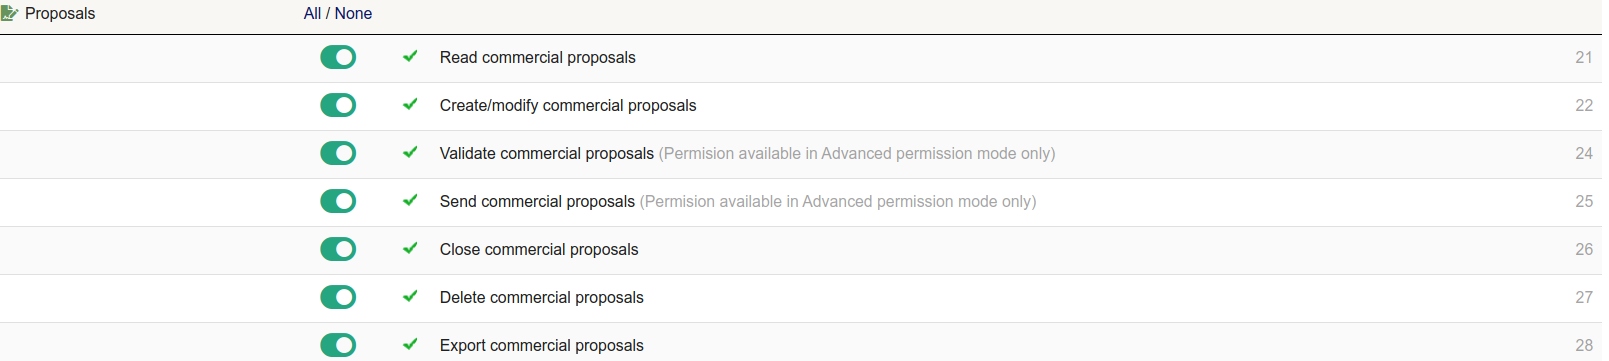Click the Proposals module icon
This screenshot has height=361, width=1609.
click(10, 13)
